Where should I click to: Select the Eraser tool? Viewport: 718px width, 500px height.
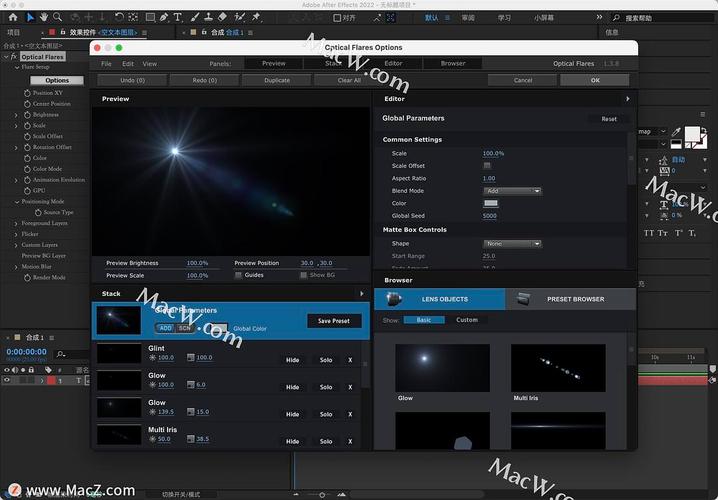click(x=223, y=17)
